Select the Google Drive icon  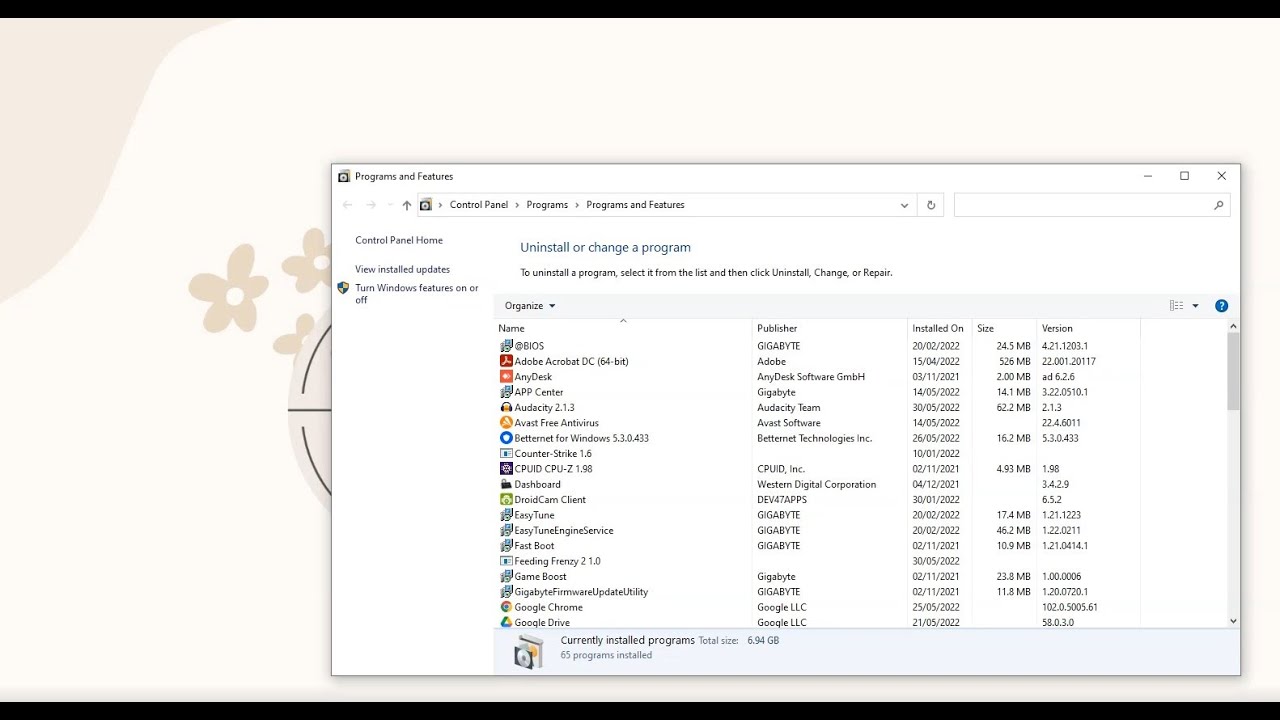click(506, 622)
